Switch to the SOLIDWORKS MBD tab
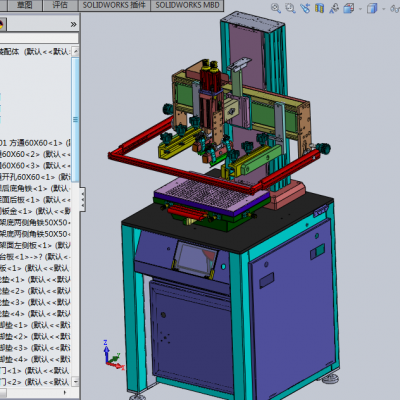 coord(187,5)
